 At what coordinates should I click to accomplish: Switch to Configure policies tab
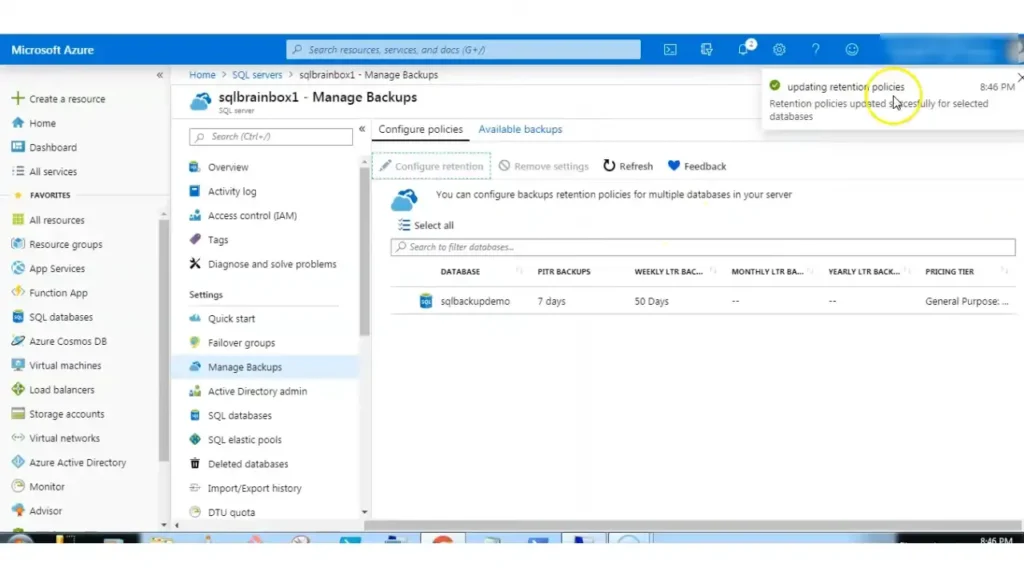click(421, 129)
